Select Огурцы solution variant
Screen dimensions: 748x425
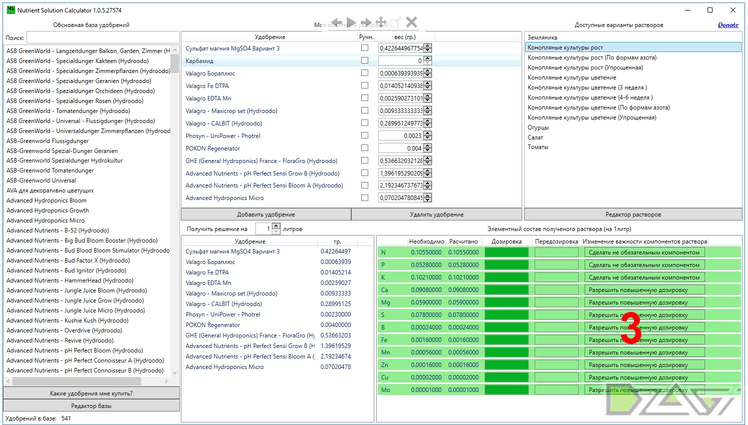tap(538, 127)
